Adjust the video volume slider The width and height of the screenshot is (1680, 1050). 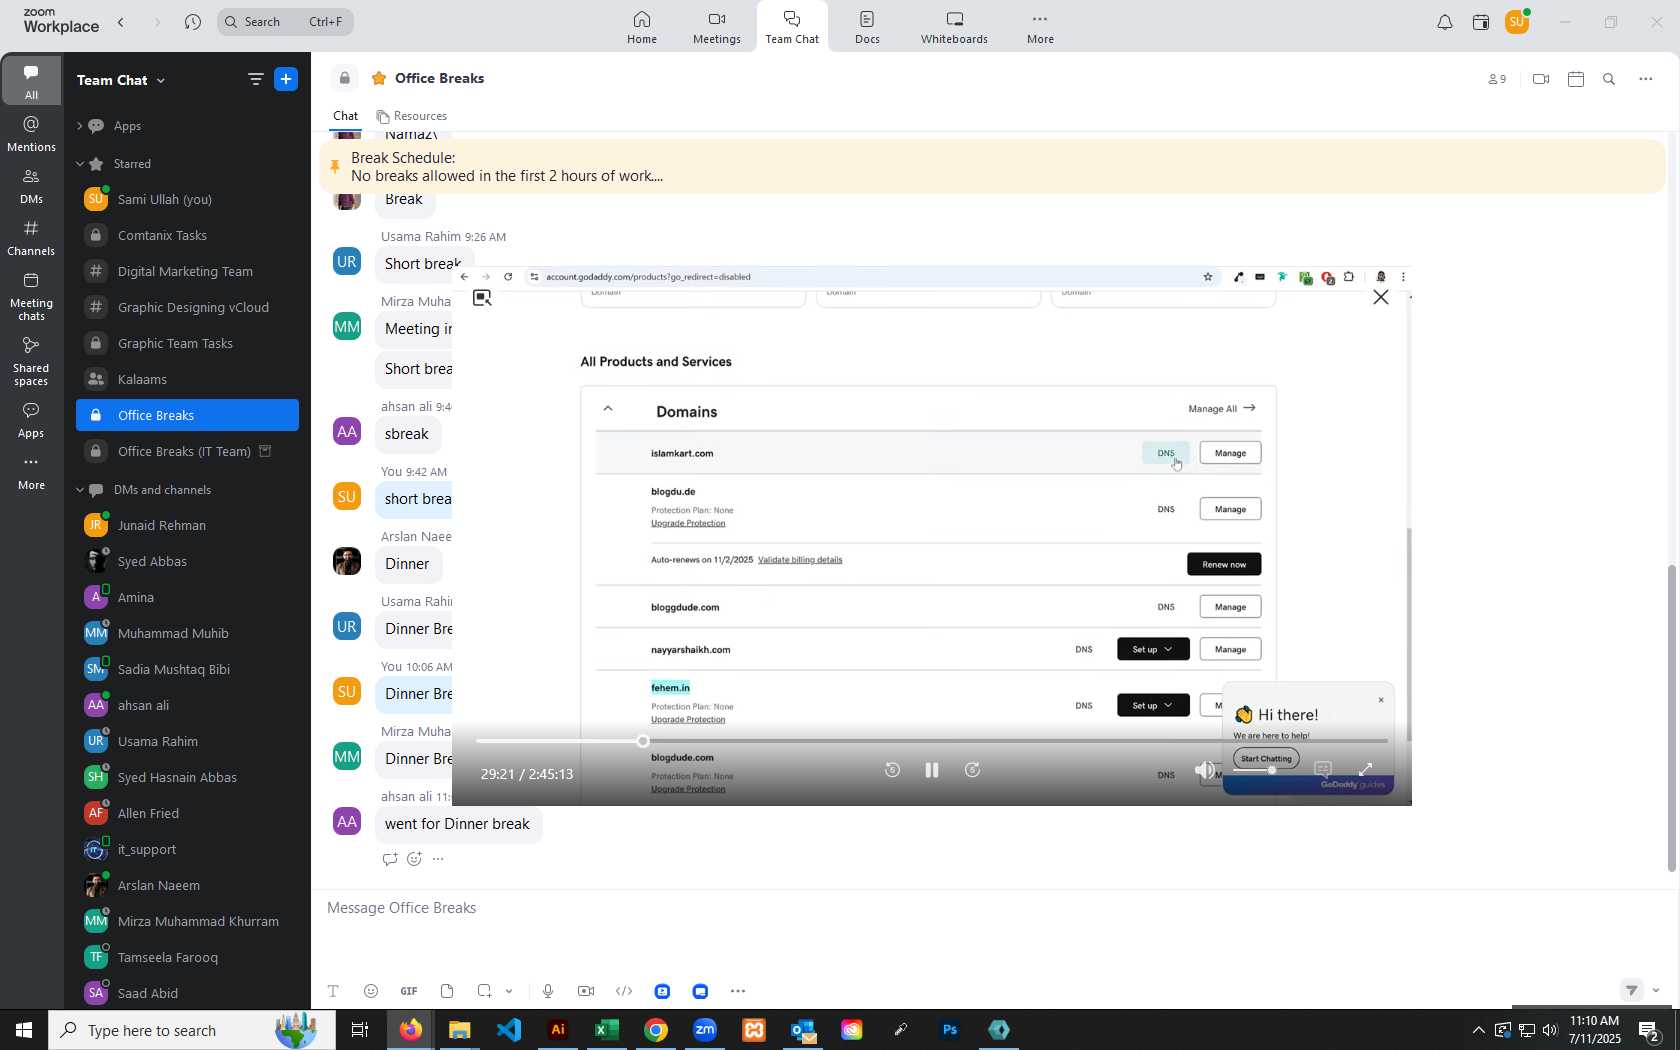click(x=1254, y=770)
